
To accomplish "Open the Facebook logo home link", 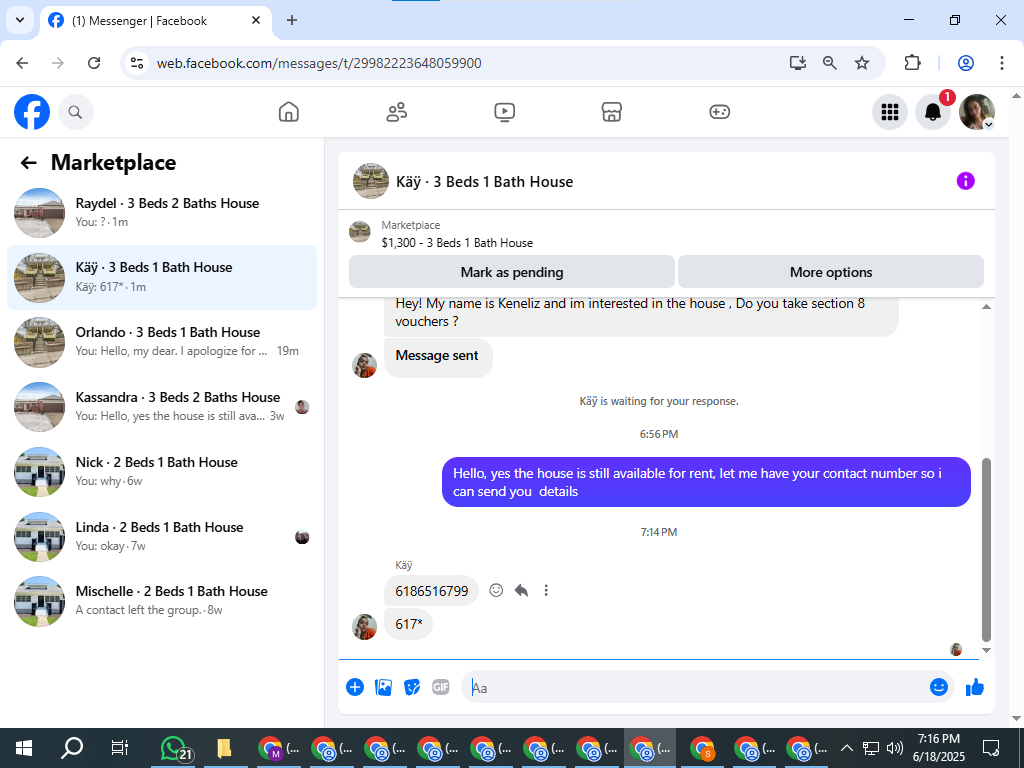I will click(32, 112).
